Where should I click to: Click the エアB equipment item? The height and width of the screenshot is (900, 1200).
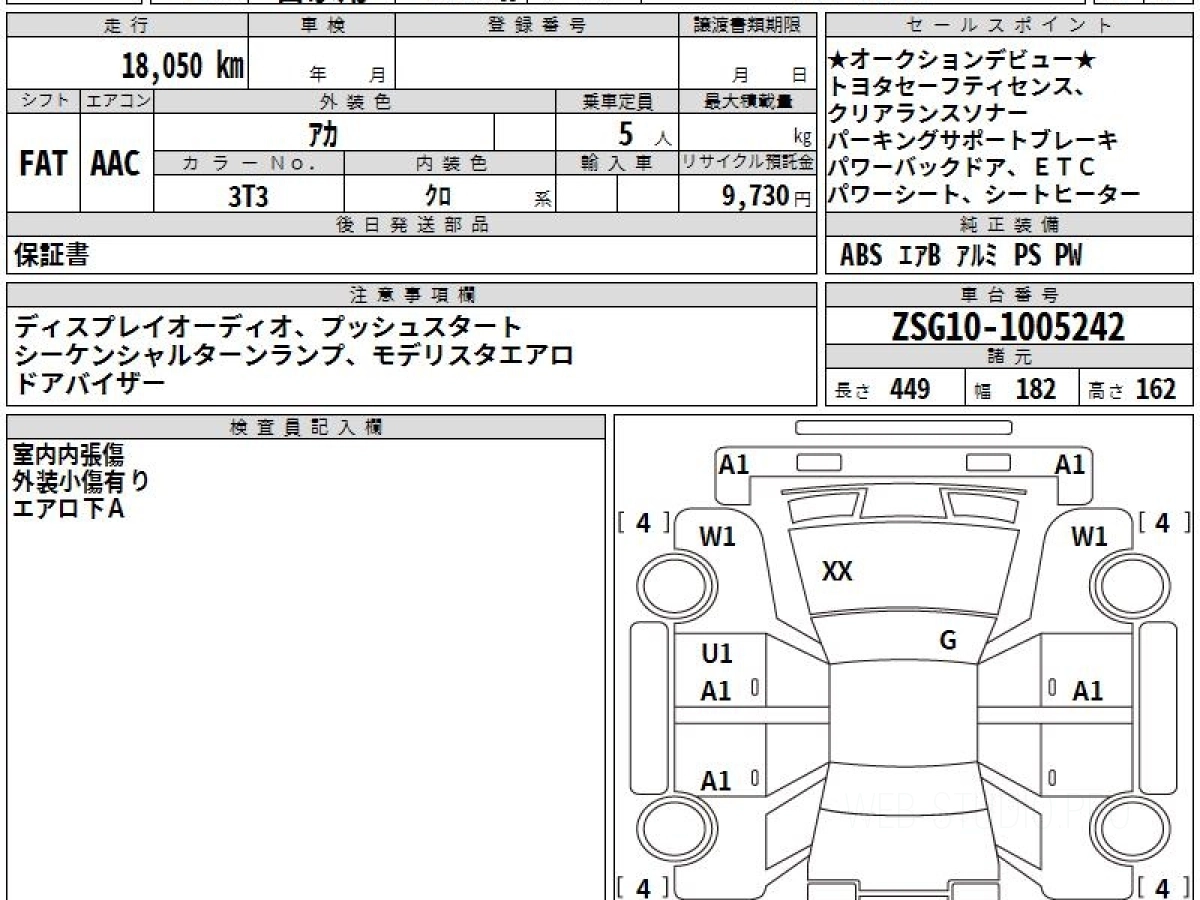(x=920, y=256)
